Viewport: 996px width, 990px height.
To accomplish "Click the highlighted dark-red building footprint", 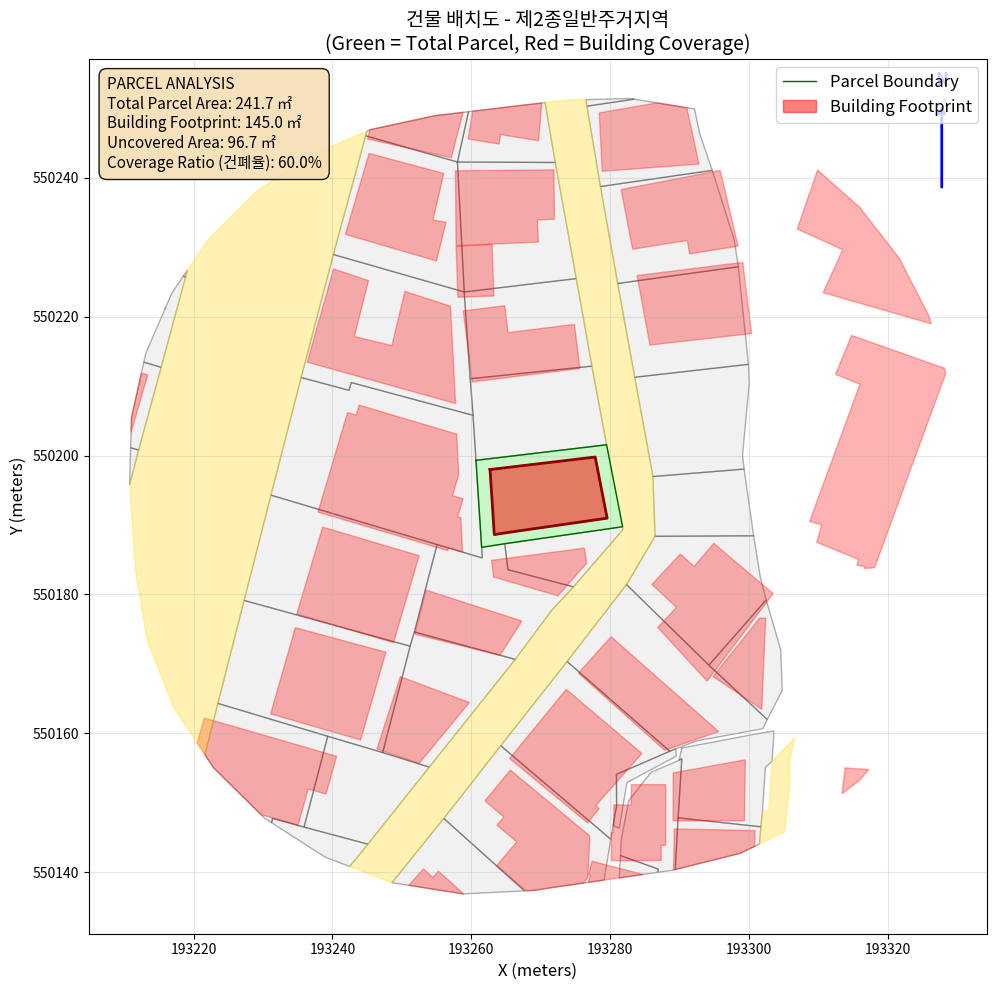I will (x=548, y=495).
